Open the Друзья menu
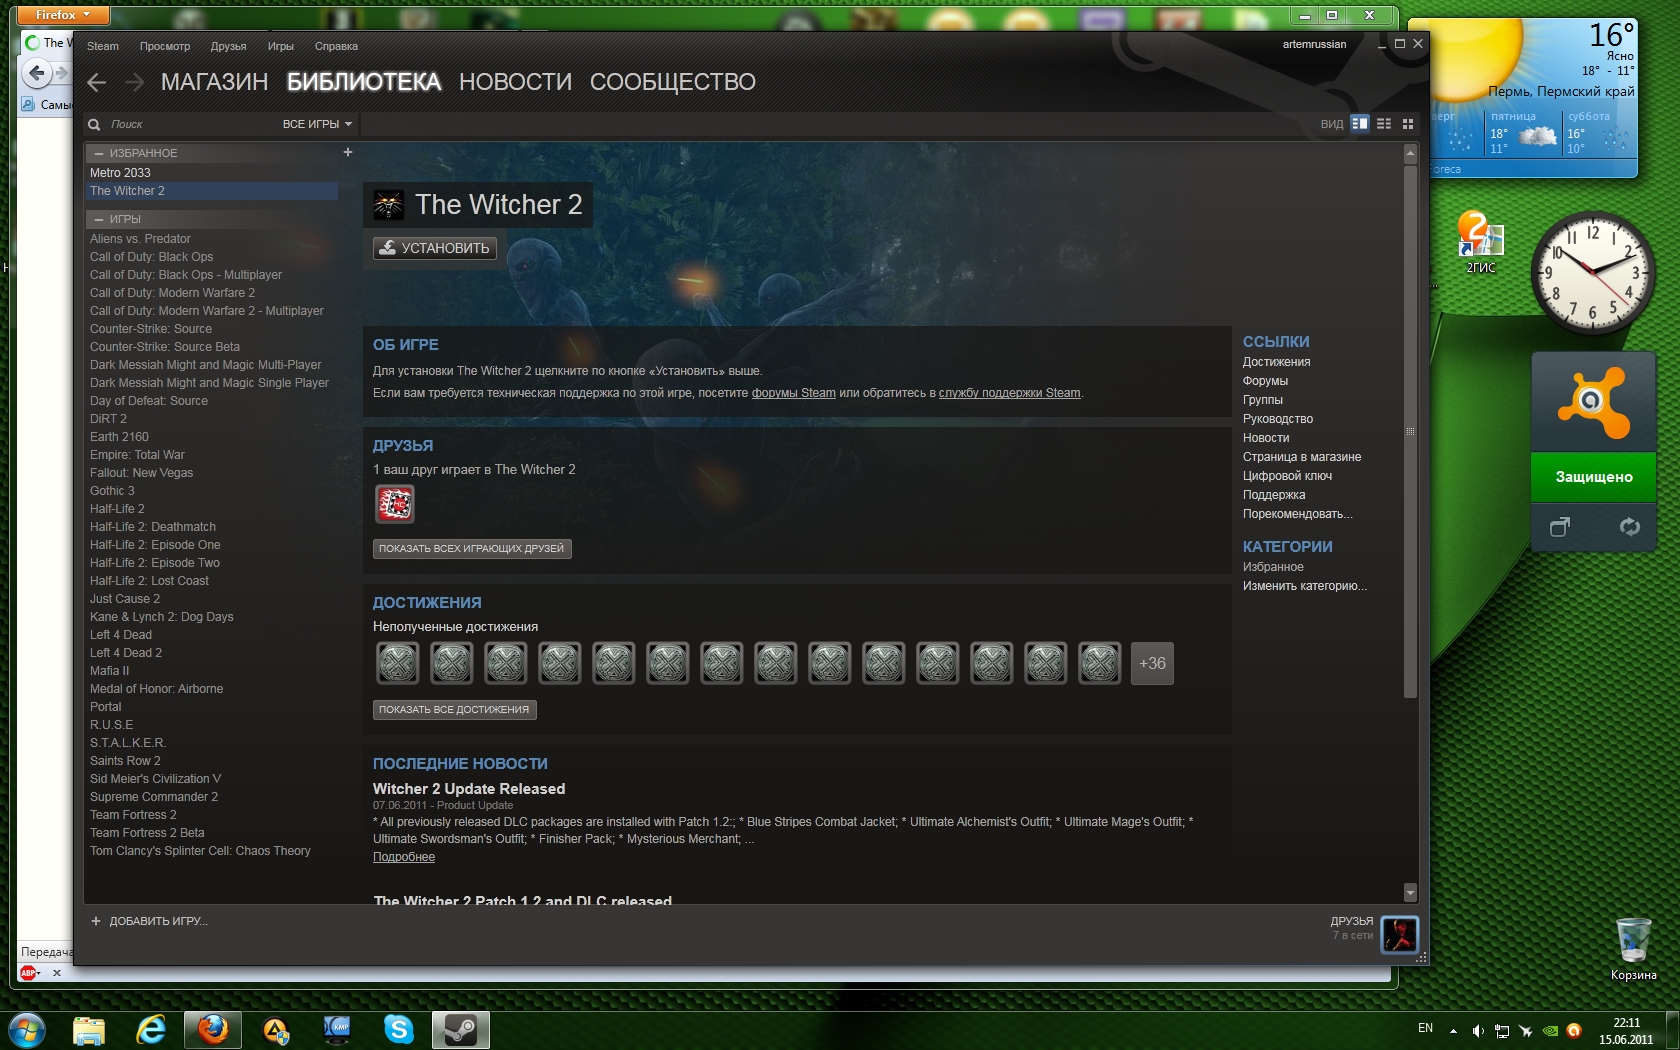The height and width of the screenshot is (1050, 1680). 228,46
